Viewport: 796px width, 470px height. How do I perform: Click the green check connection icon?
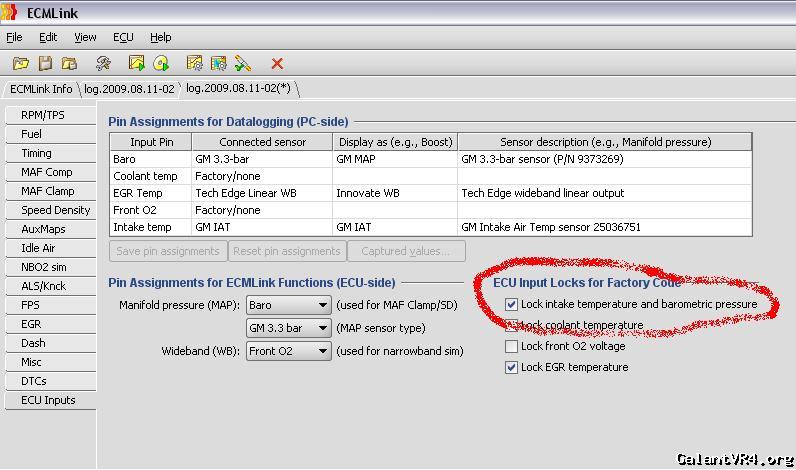(x=243, y=63)
